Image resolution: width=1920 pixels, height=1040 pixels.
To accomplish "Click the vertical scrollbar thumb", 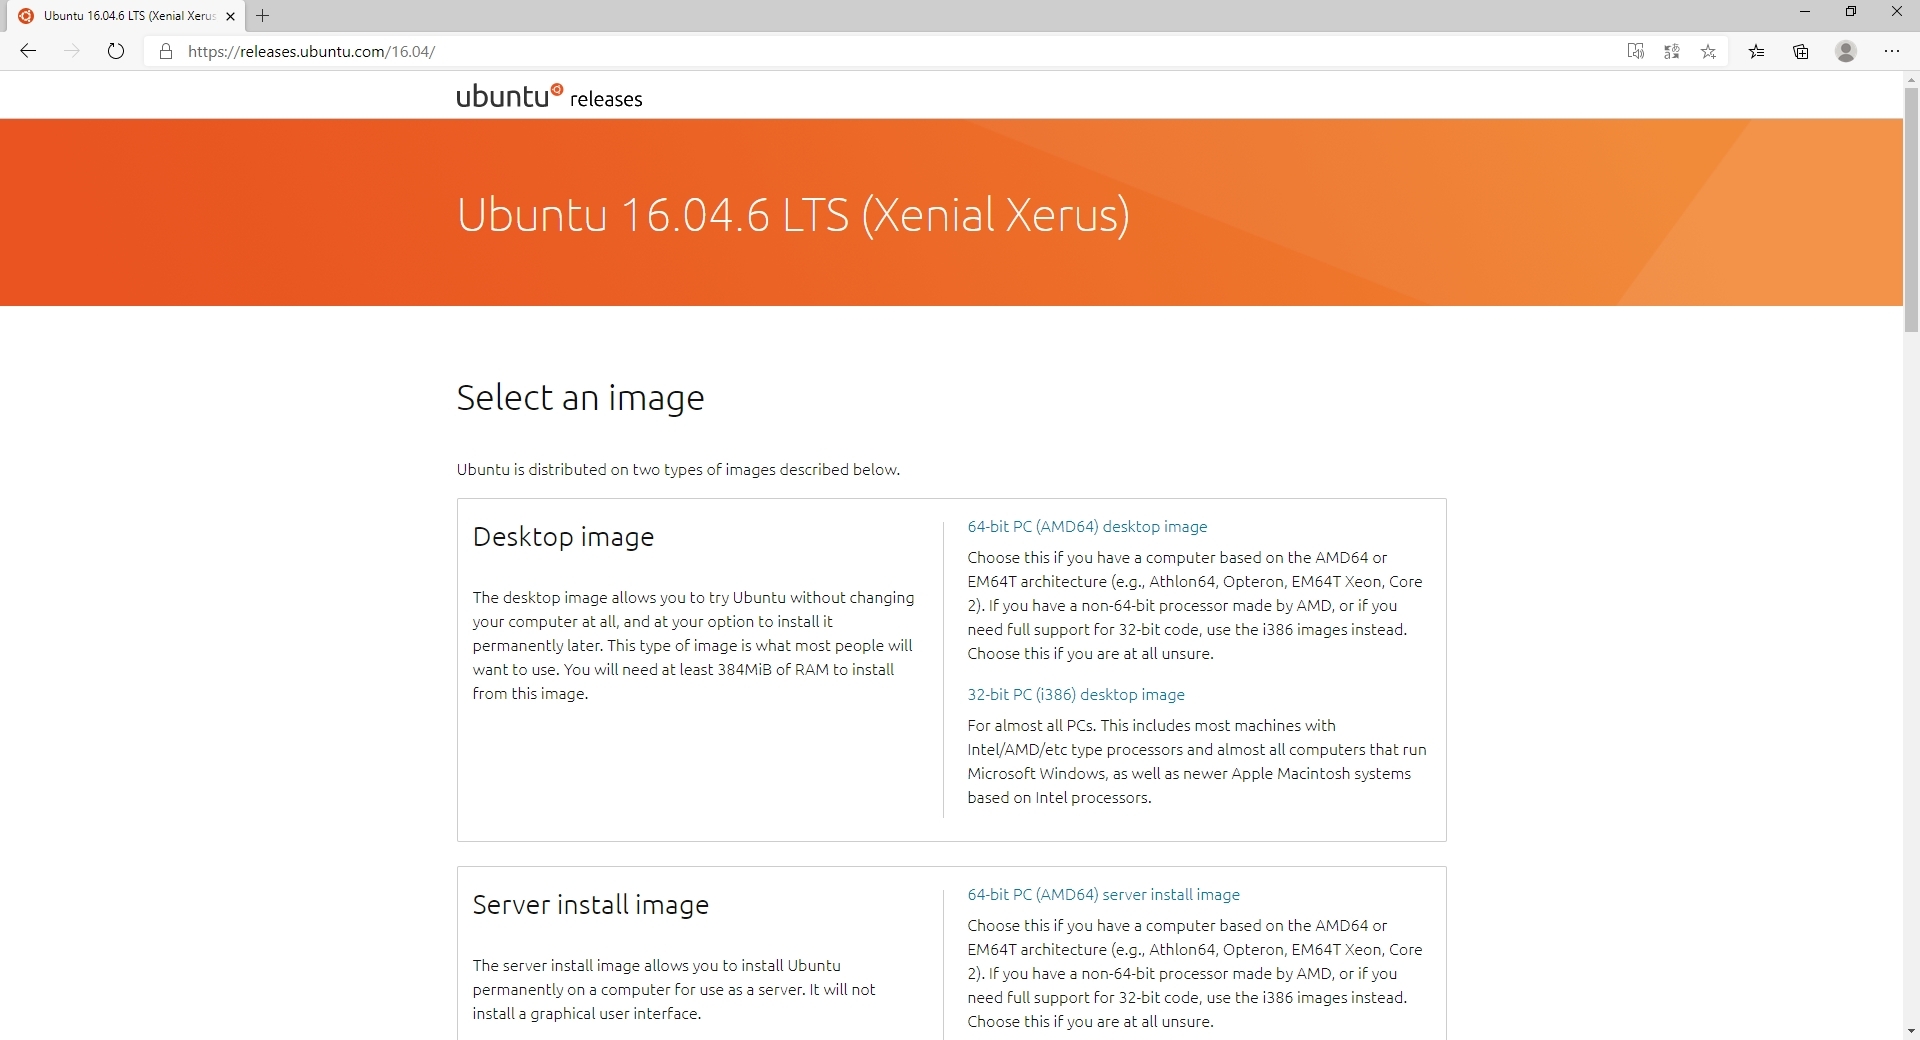I will (x=1911, y=210).
